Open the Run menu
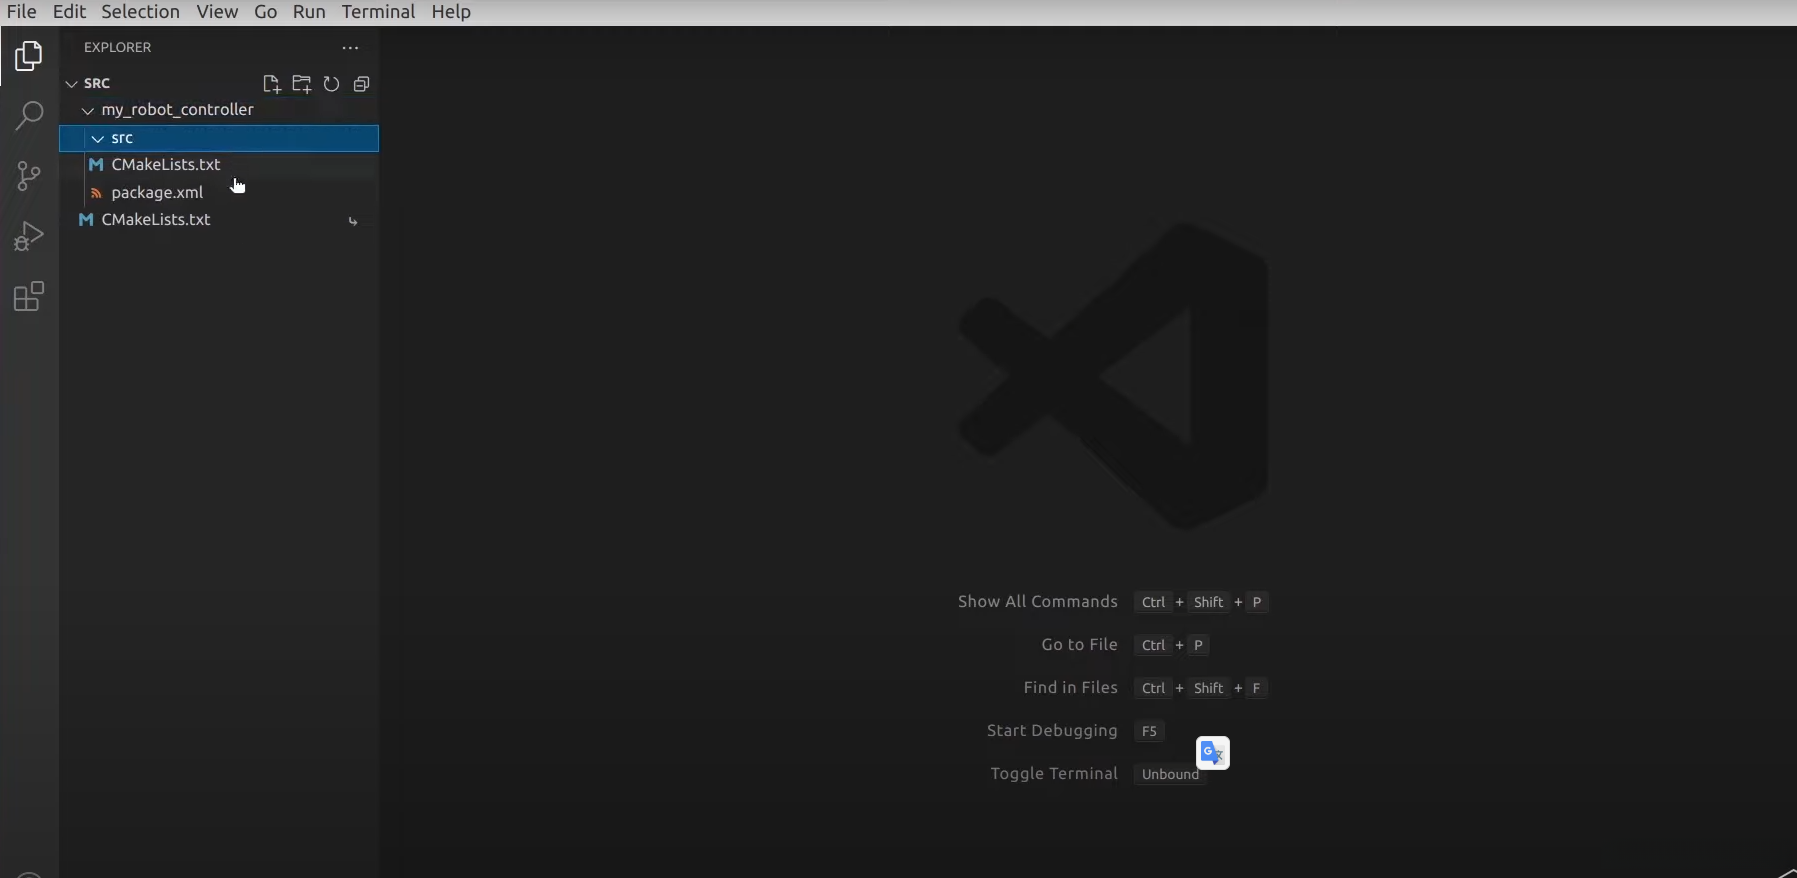 pyautogui.click(x=309, y=12)
